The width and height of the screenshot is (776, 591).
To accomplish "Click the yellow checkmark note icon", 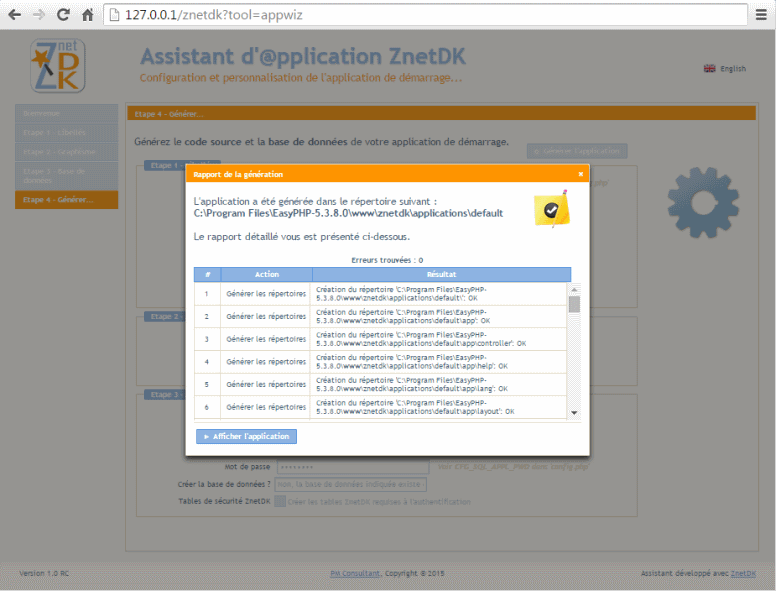I will point(551,208).
